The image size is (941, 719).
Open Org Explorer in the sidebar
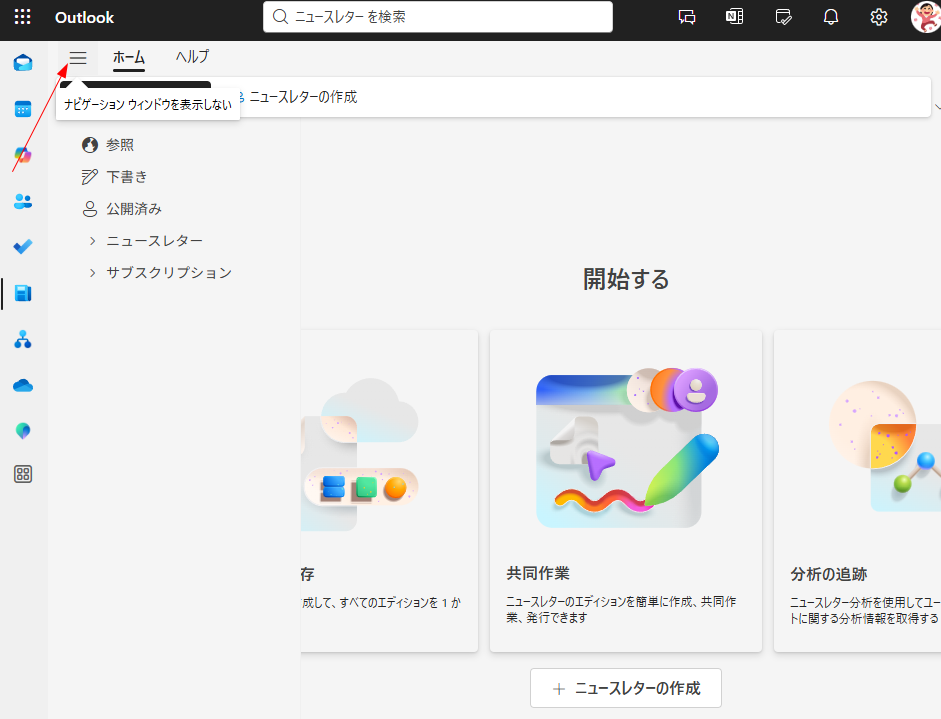23,339
